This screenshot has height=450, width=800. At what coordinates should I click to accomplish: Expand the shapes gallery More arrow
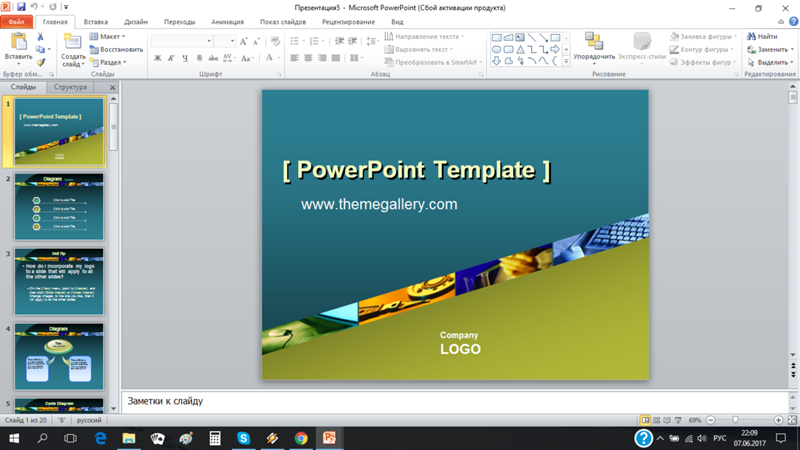point(566,61)
